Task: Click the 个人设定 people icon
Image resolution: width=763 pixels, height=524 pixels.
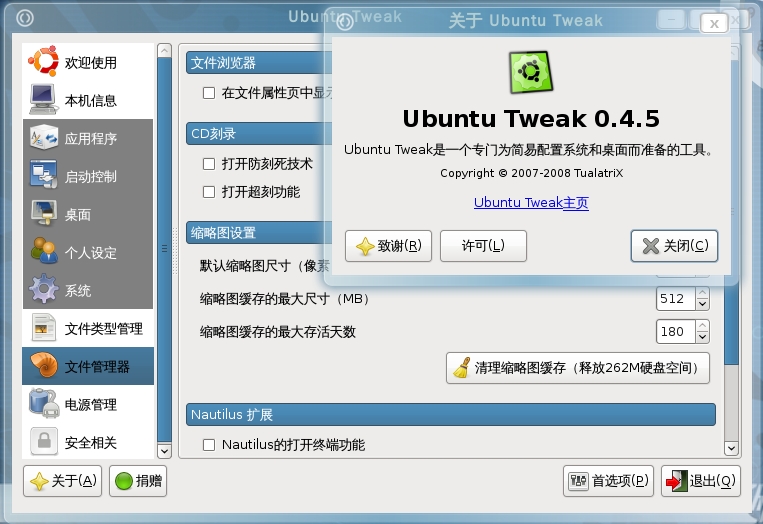Action: coord(43,251)
